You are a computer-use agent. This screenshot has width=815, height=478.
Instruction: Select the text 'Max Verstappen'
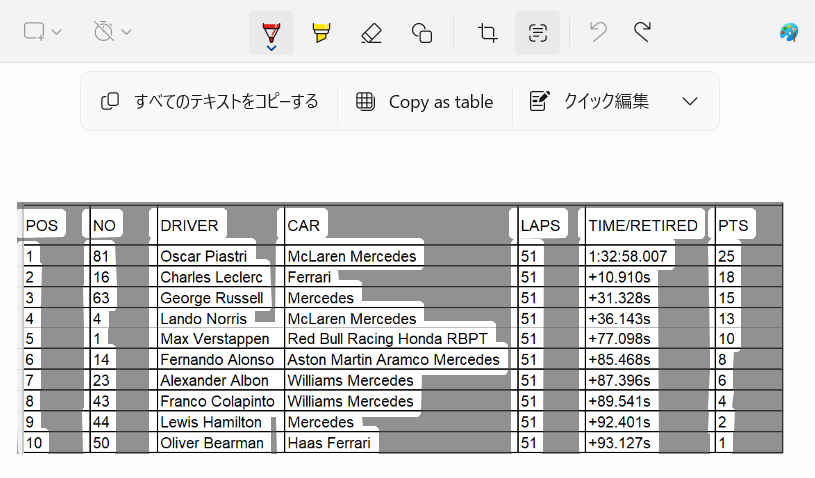tap(215, 339)
